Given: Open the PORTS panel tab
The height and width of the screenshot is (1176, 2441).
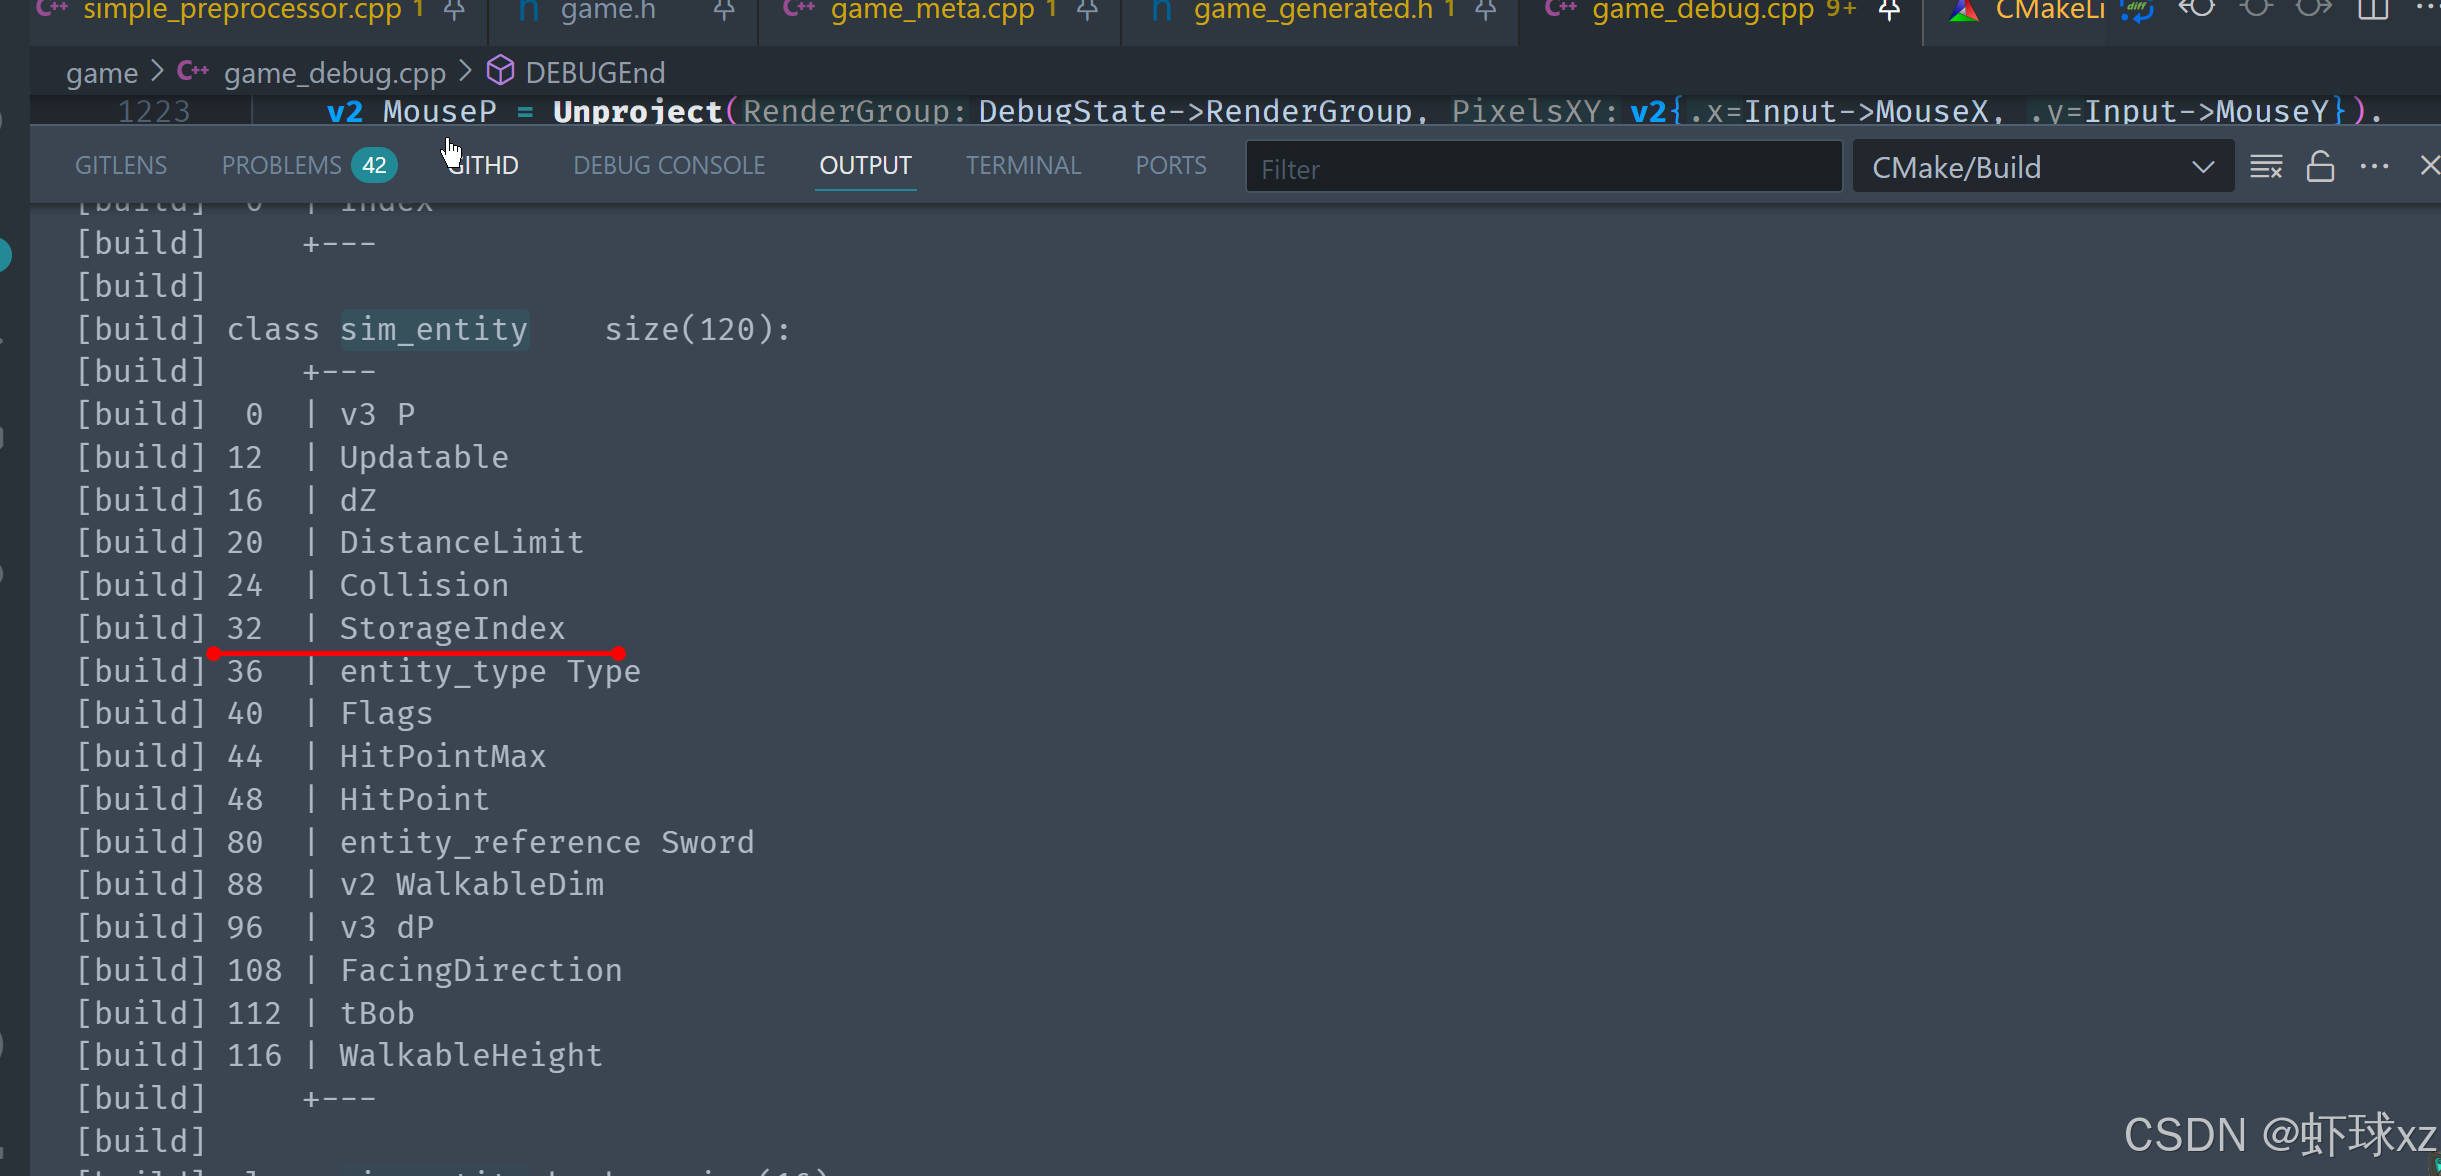Looking at the screenshot, I should [1170, 165].
